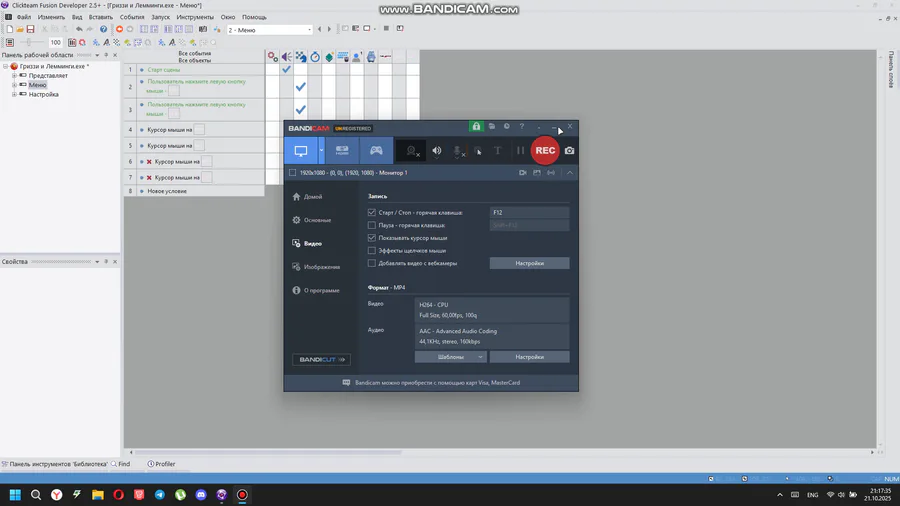The image size is (900, 506).
Task: Toggle Показывать курсор мыши checkbox
Action: tap(372, 238)
